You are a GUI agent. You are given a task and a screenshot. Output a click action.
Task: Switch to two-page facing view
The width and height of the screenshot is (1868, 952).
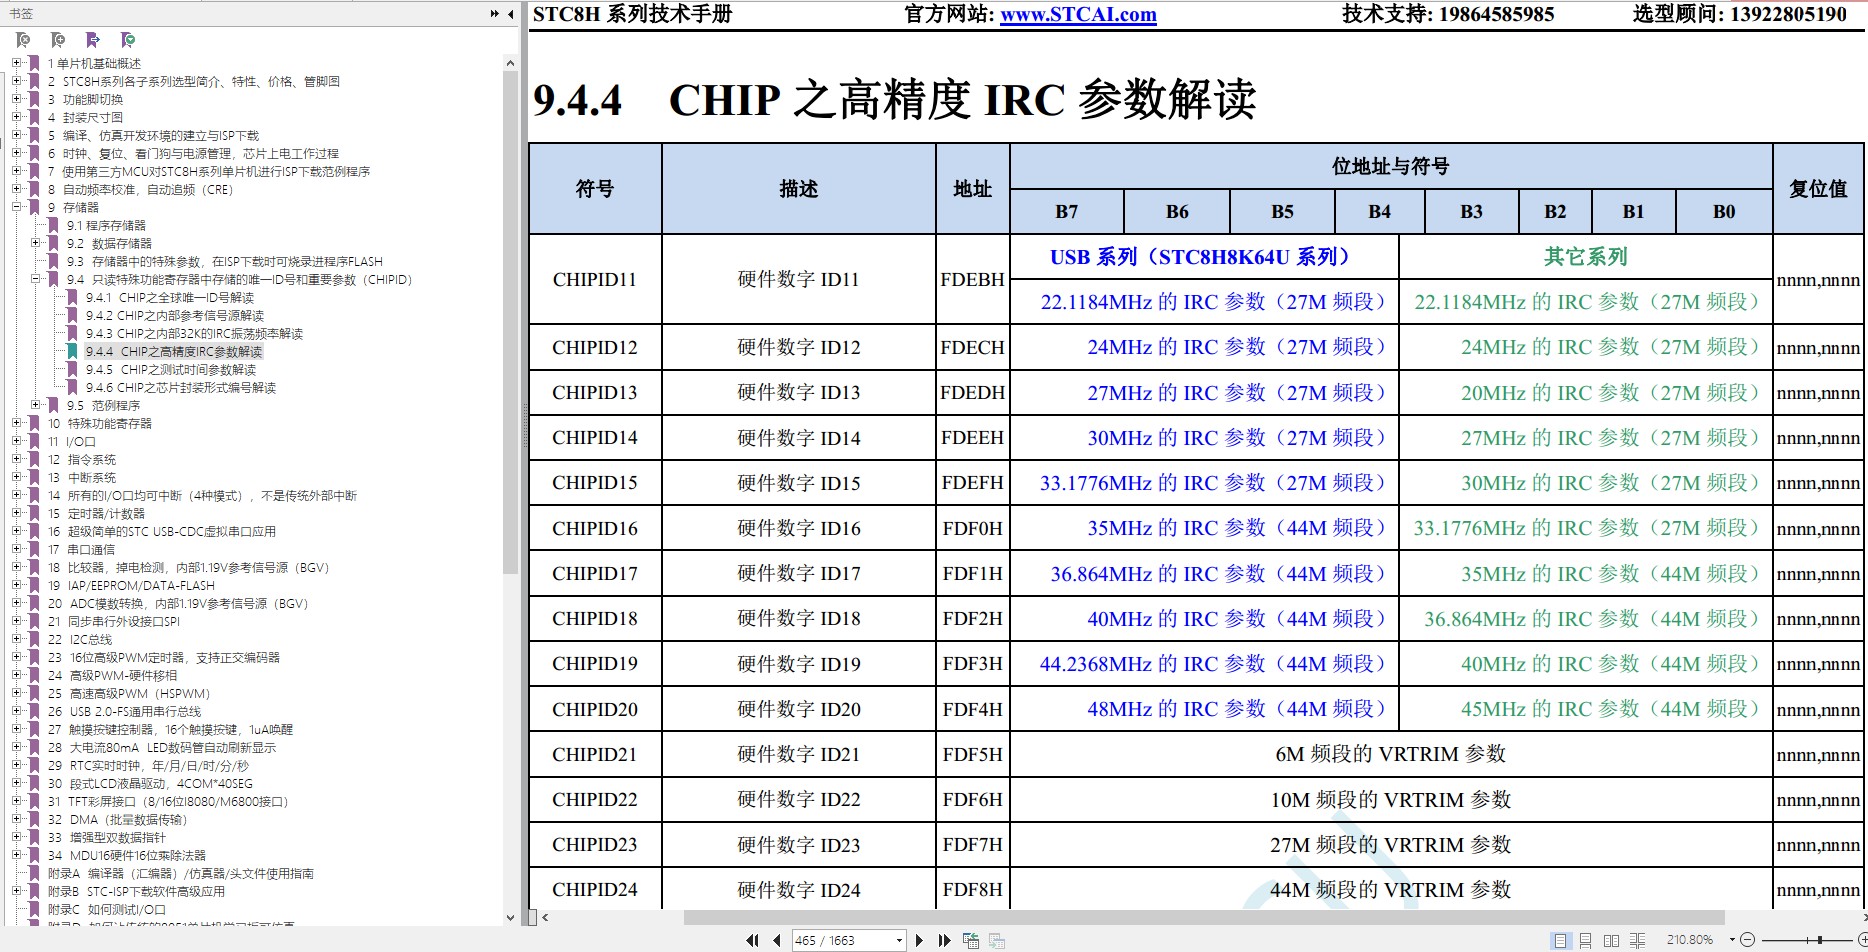pos(1611,940)
